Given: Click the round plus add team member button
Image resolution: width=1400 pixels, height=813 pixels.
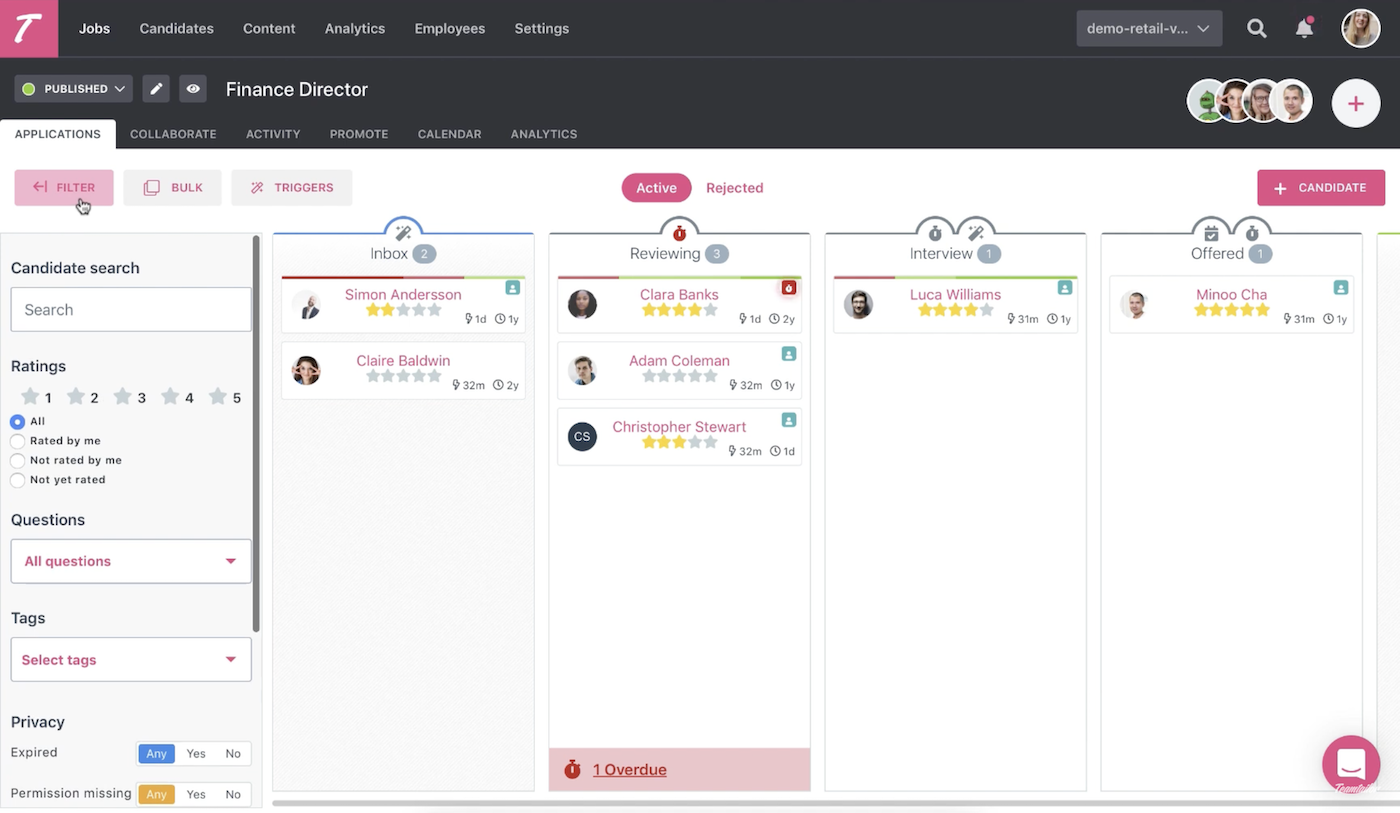Looking at the screenshot, I should 1356,103.
